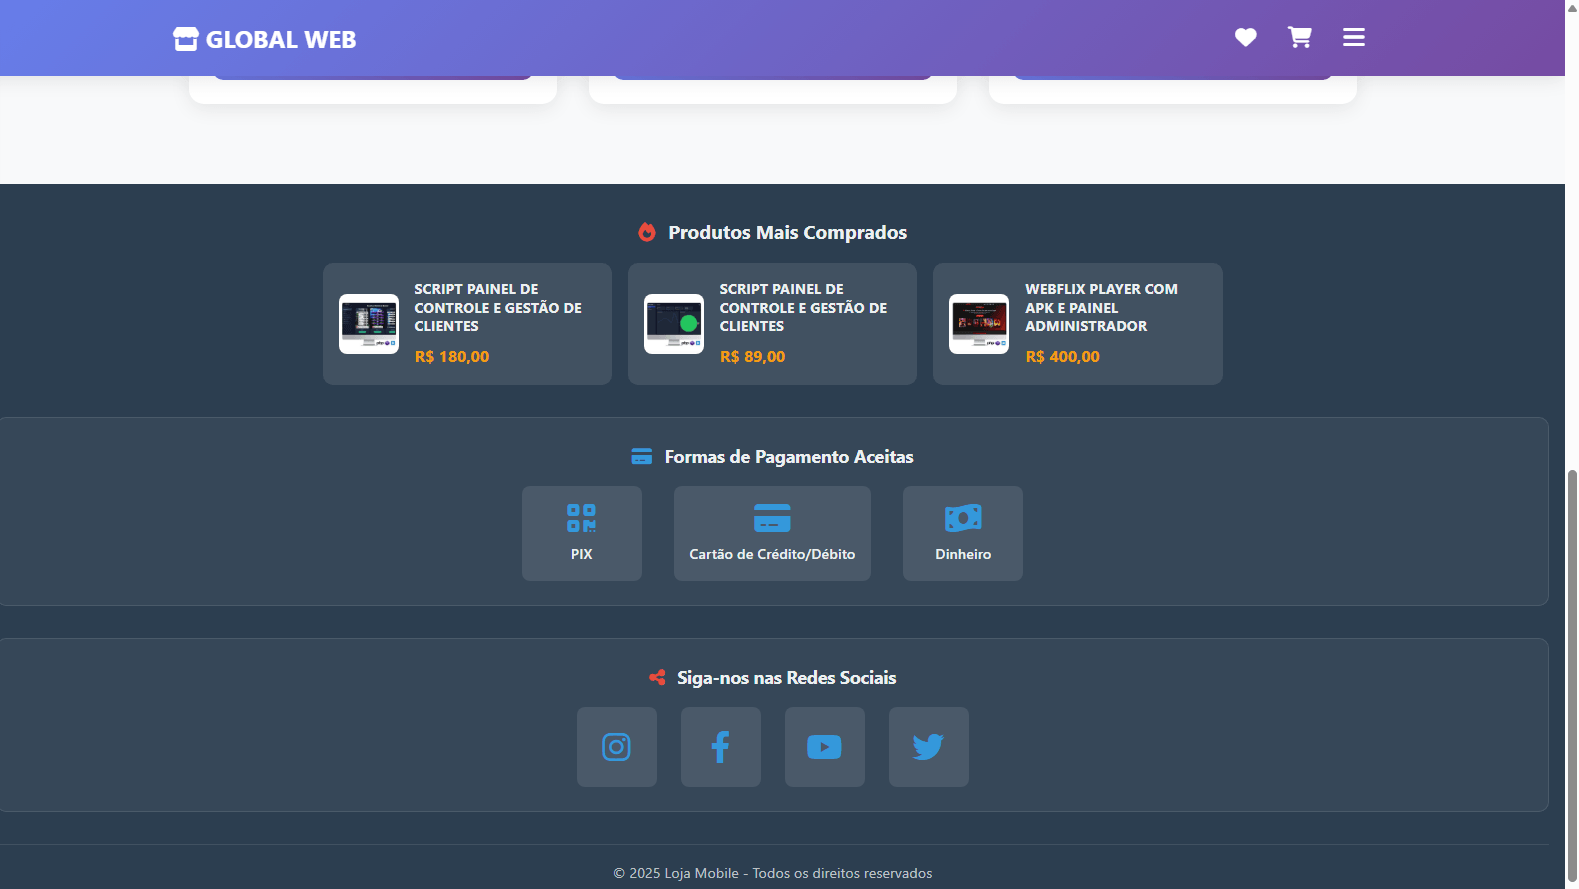Click thumbnail of R$ 89,00 product
Viewport: 1579px width, 889px height.
[x=674, y=324]
